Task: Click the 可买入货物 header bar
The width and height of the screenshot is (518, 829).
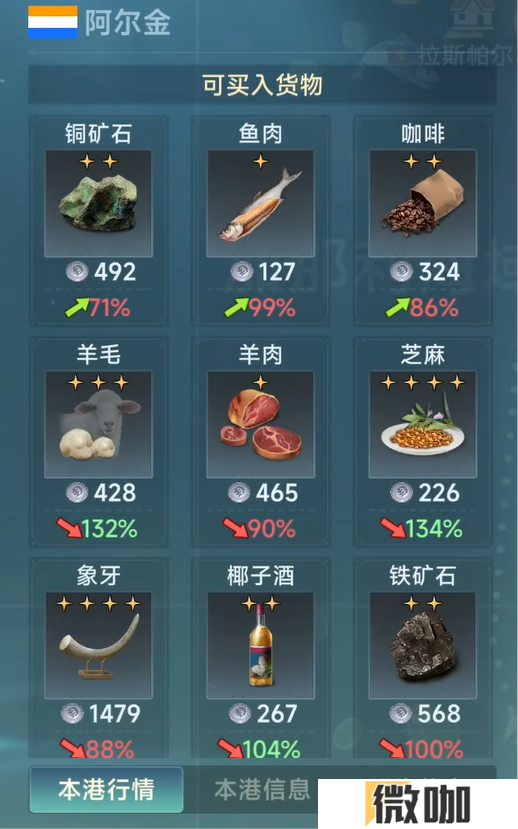Action: (262, 85)
